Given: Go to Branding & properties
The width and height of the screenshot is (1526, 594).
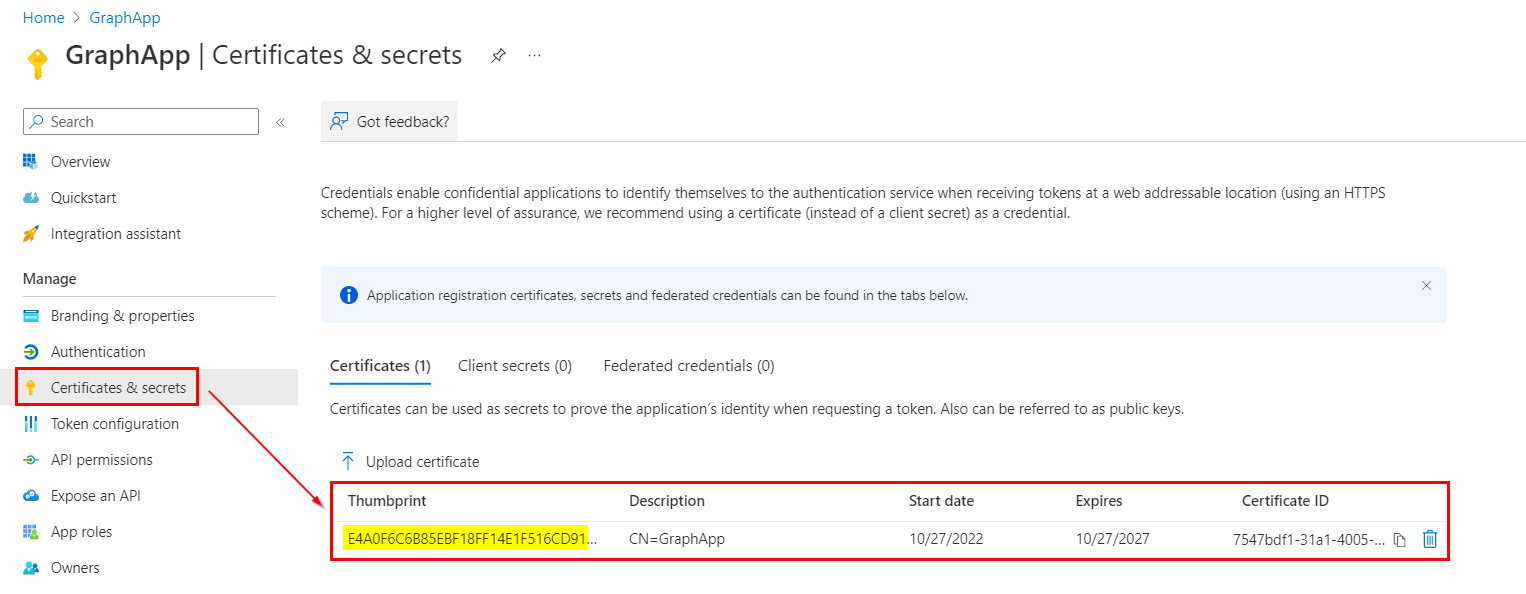Looking at the screenshot, I should pos(122,315).
